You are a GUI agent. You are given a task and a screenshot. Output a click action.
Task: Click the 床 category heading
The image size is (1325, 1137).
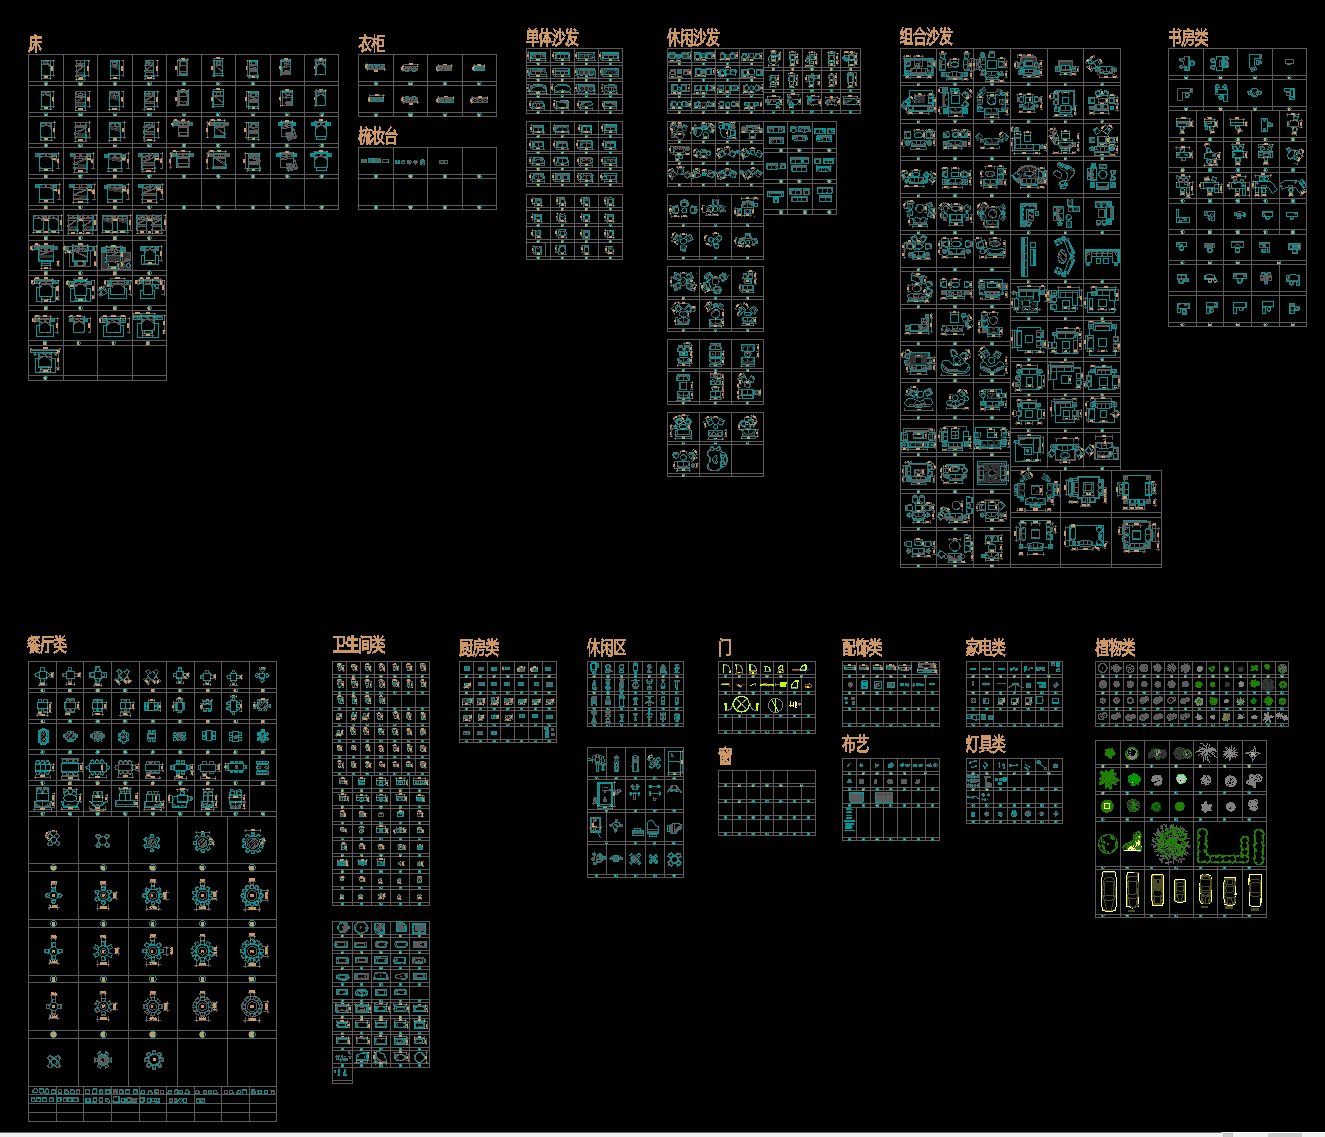pos(35,44)
